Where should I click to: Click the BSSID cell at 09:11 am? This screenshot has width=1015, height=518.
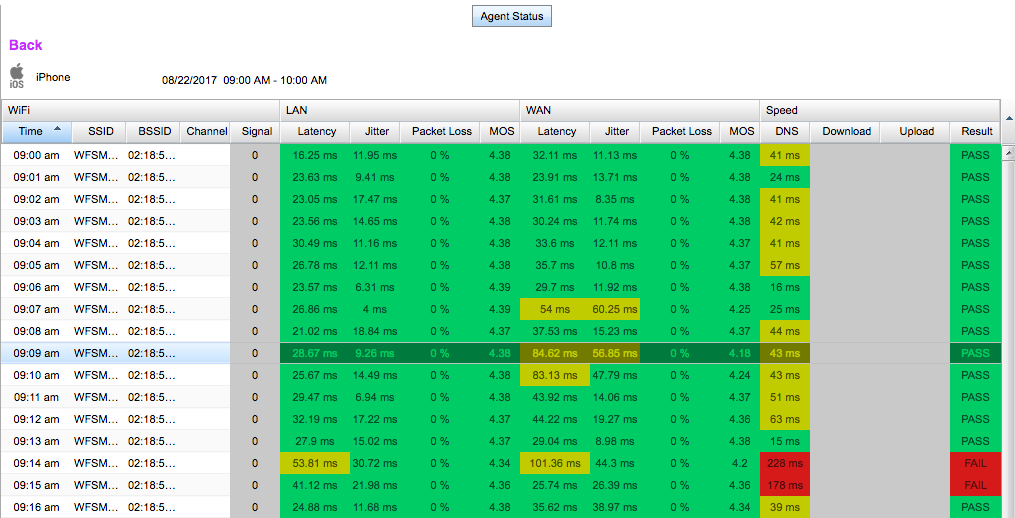151,398
